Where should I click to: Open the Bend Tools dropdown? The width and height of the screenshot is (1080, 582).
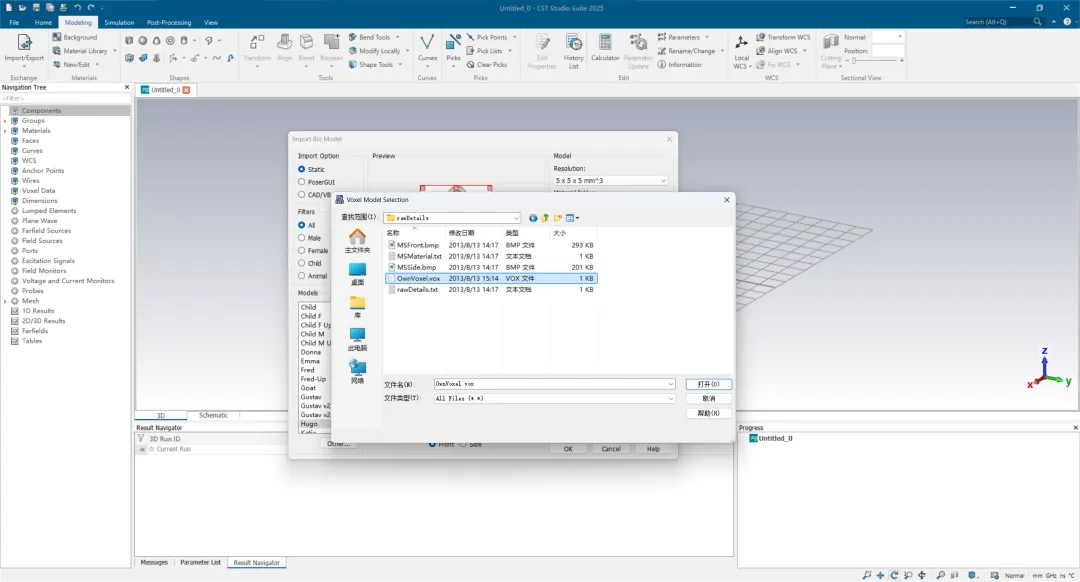[374, 37]
